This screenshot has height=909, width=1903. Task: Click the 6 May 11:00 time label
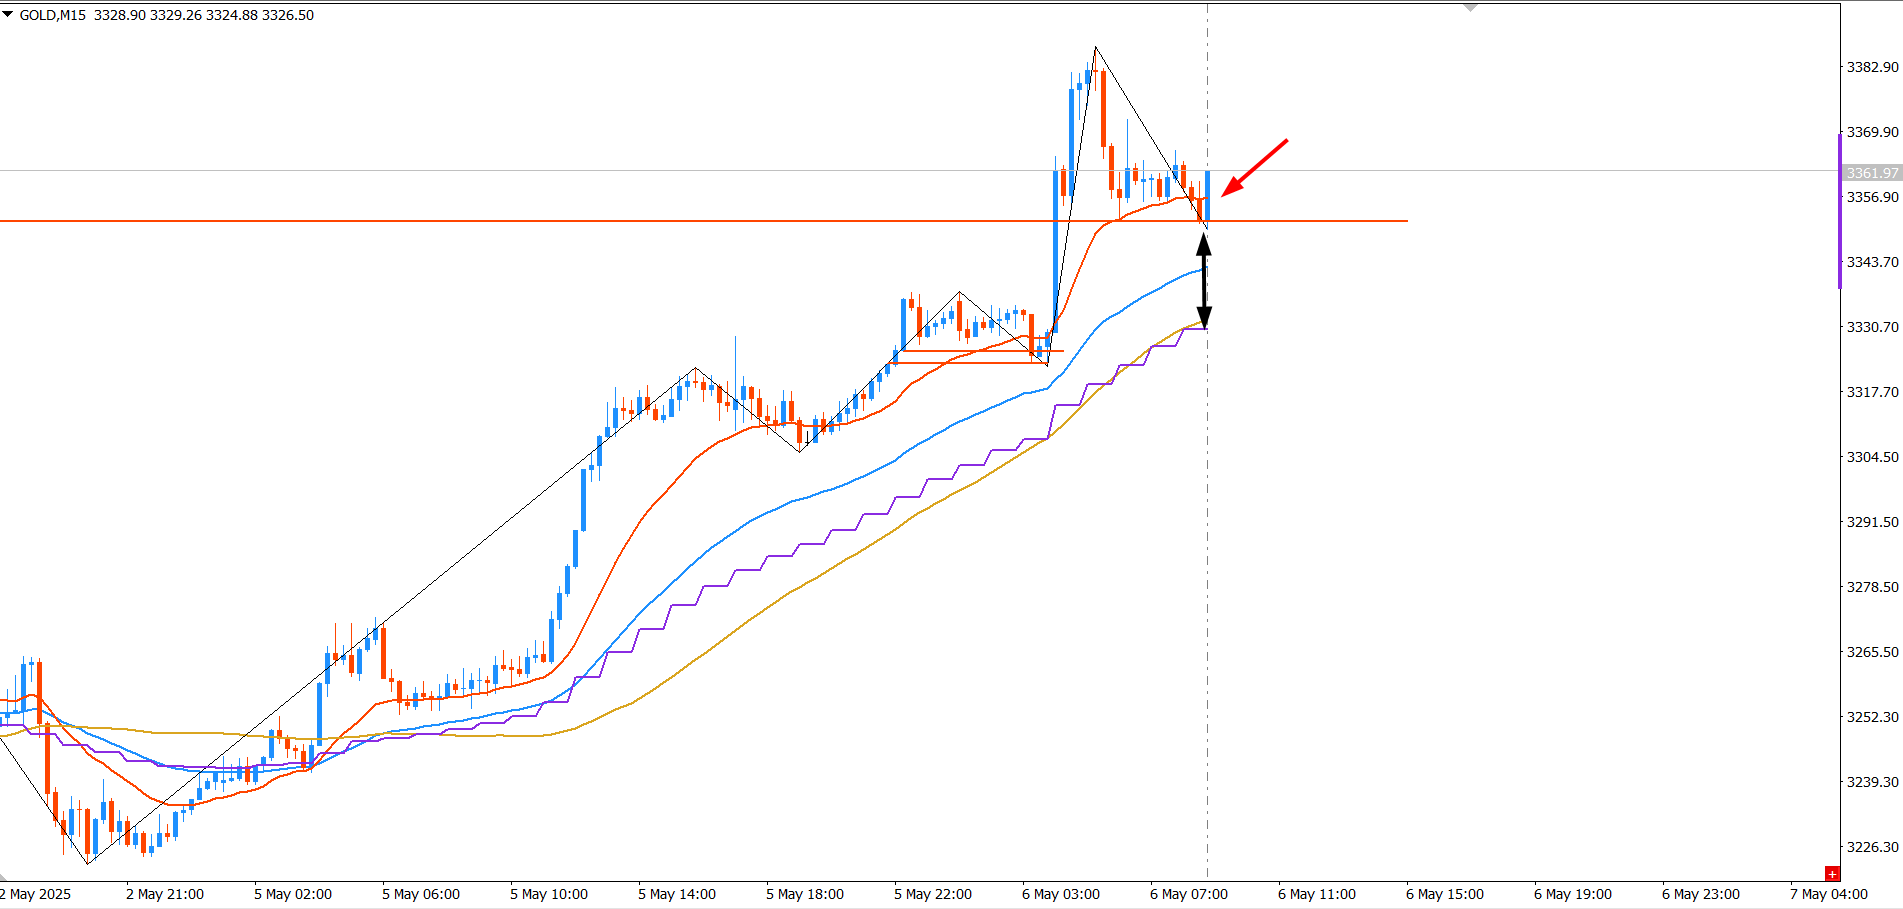coord(1317,894)
